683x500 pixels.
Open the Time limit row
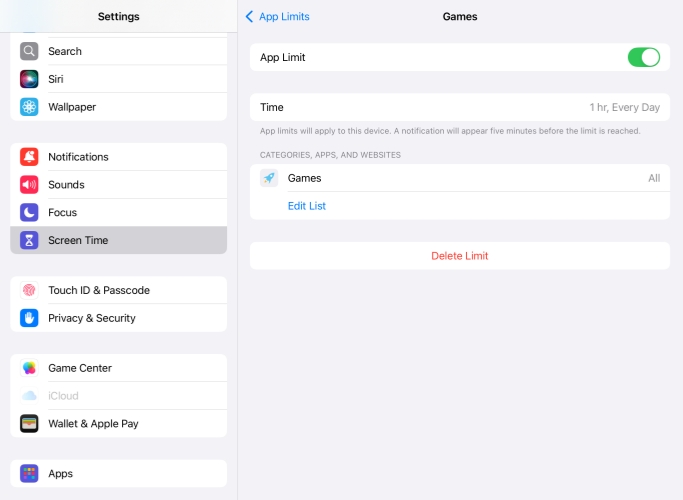[x=460, y=107]
